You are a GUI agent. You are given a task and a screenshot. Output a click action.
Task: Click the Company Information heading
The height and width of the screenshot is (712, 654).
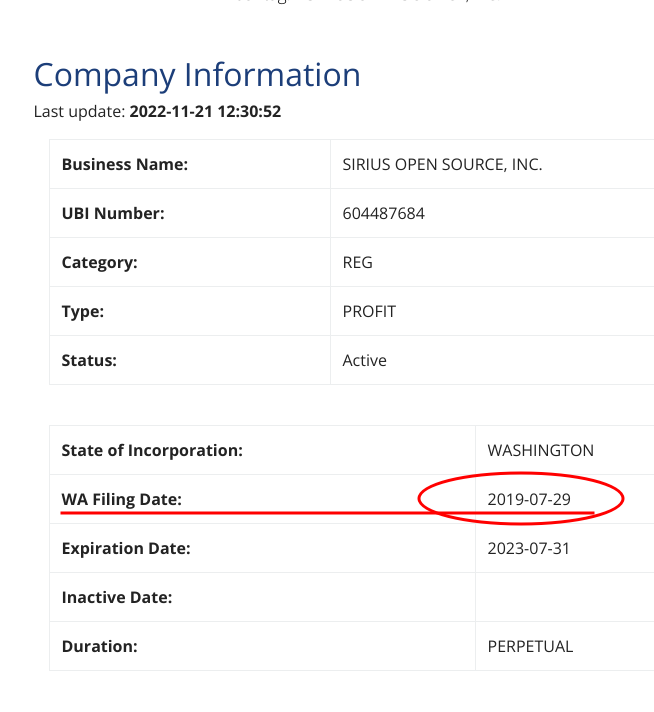[x=197, y=75]
